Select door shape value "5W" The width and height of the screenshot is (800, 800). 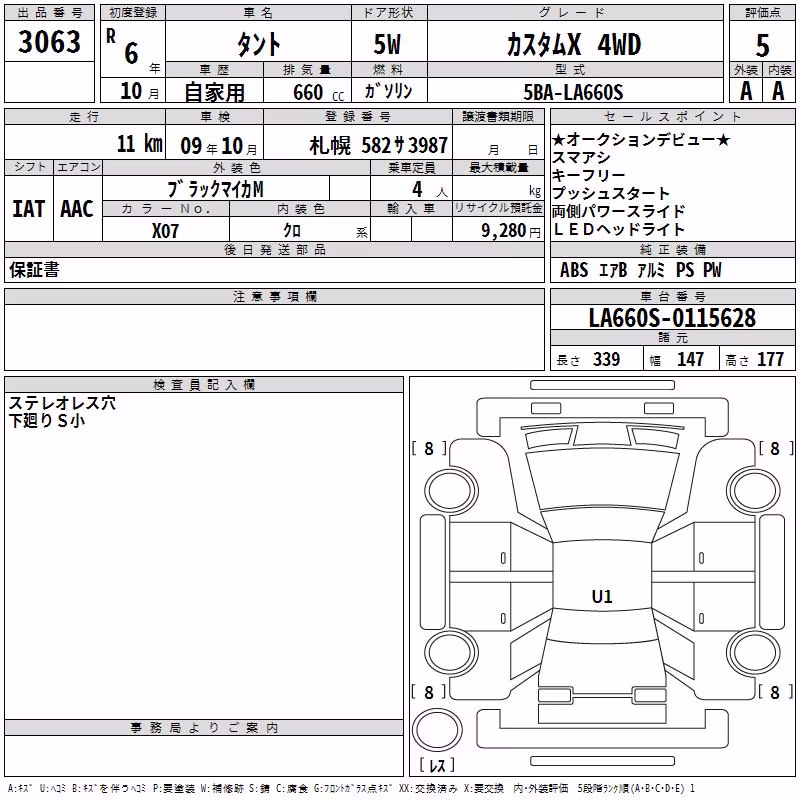tap(388, 44)
